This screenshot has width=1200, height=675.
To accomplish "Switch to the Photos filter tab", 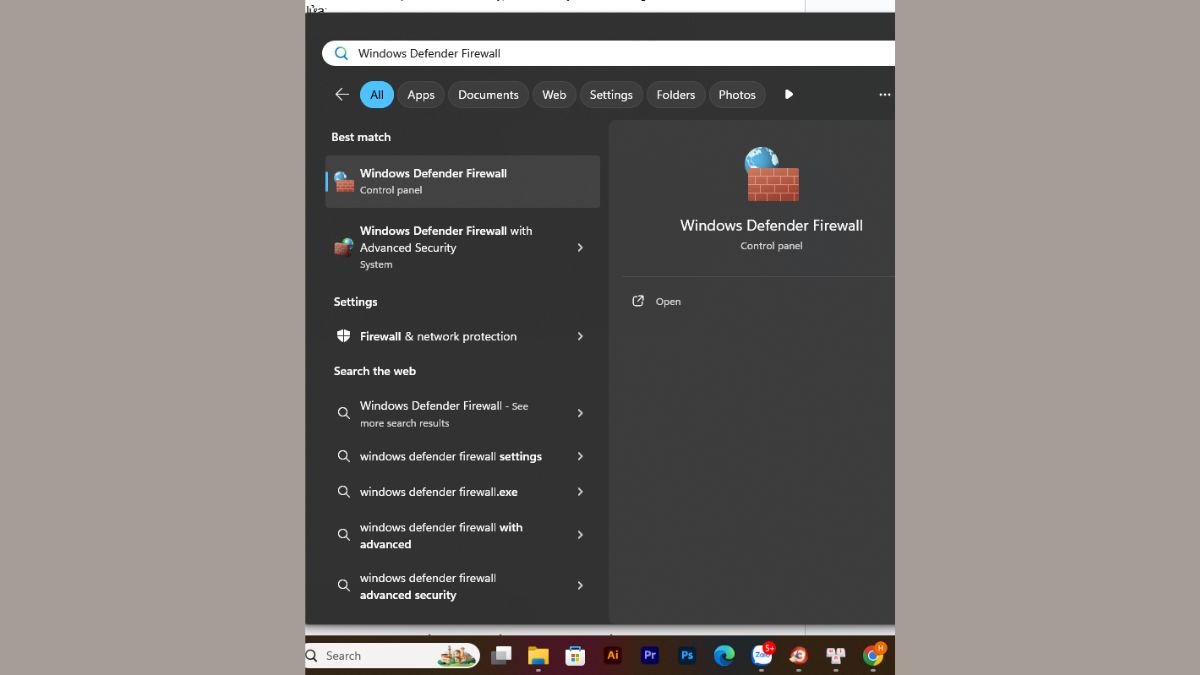I will coord(737,95).
